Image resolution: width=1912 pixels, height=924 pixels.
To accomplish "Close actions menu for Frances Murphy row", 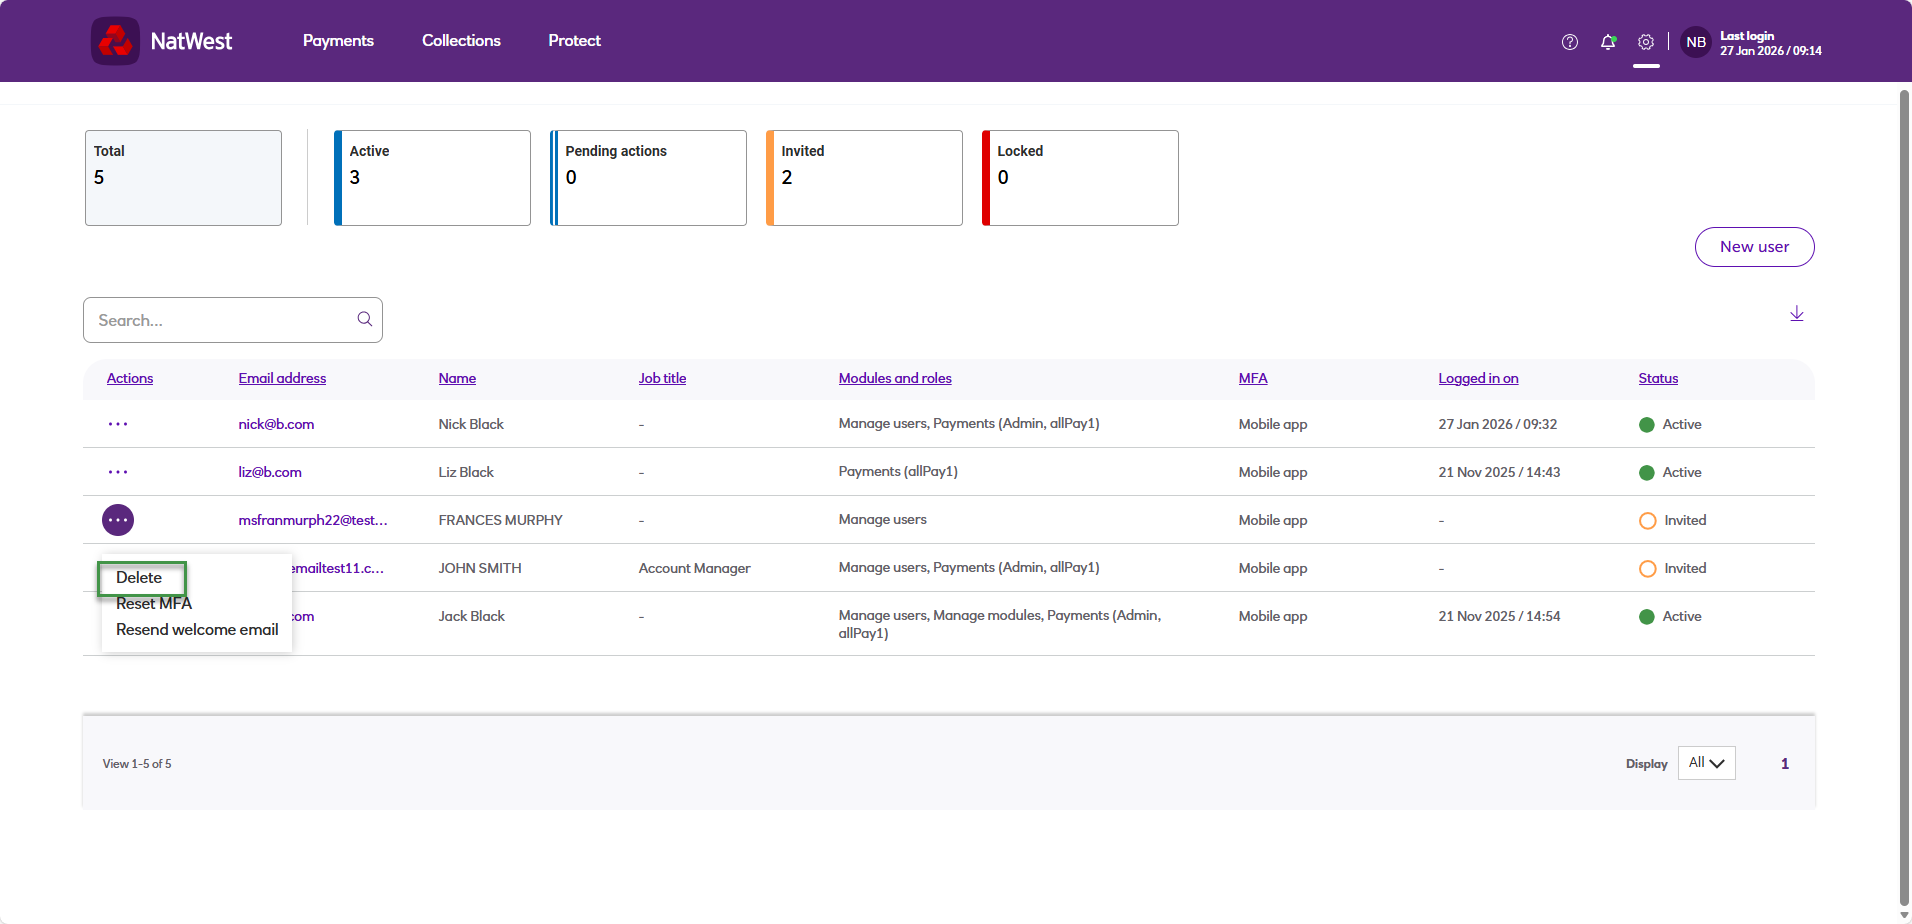I will click(x=118, y=520).
